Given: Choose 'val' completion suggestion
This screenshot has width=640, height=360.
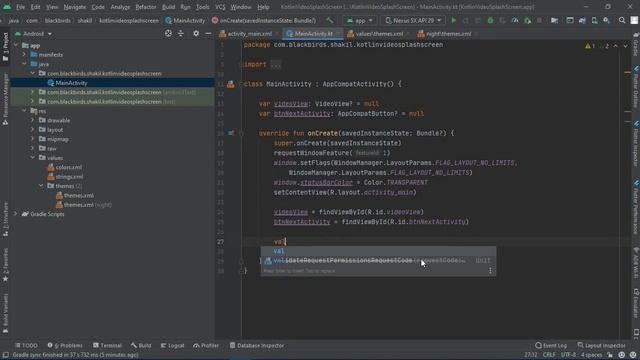Looking at the screenshot, I should coord(378,251).
